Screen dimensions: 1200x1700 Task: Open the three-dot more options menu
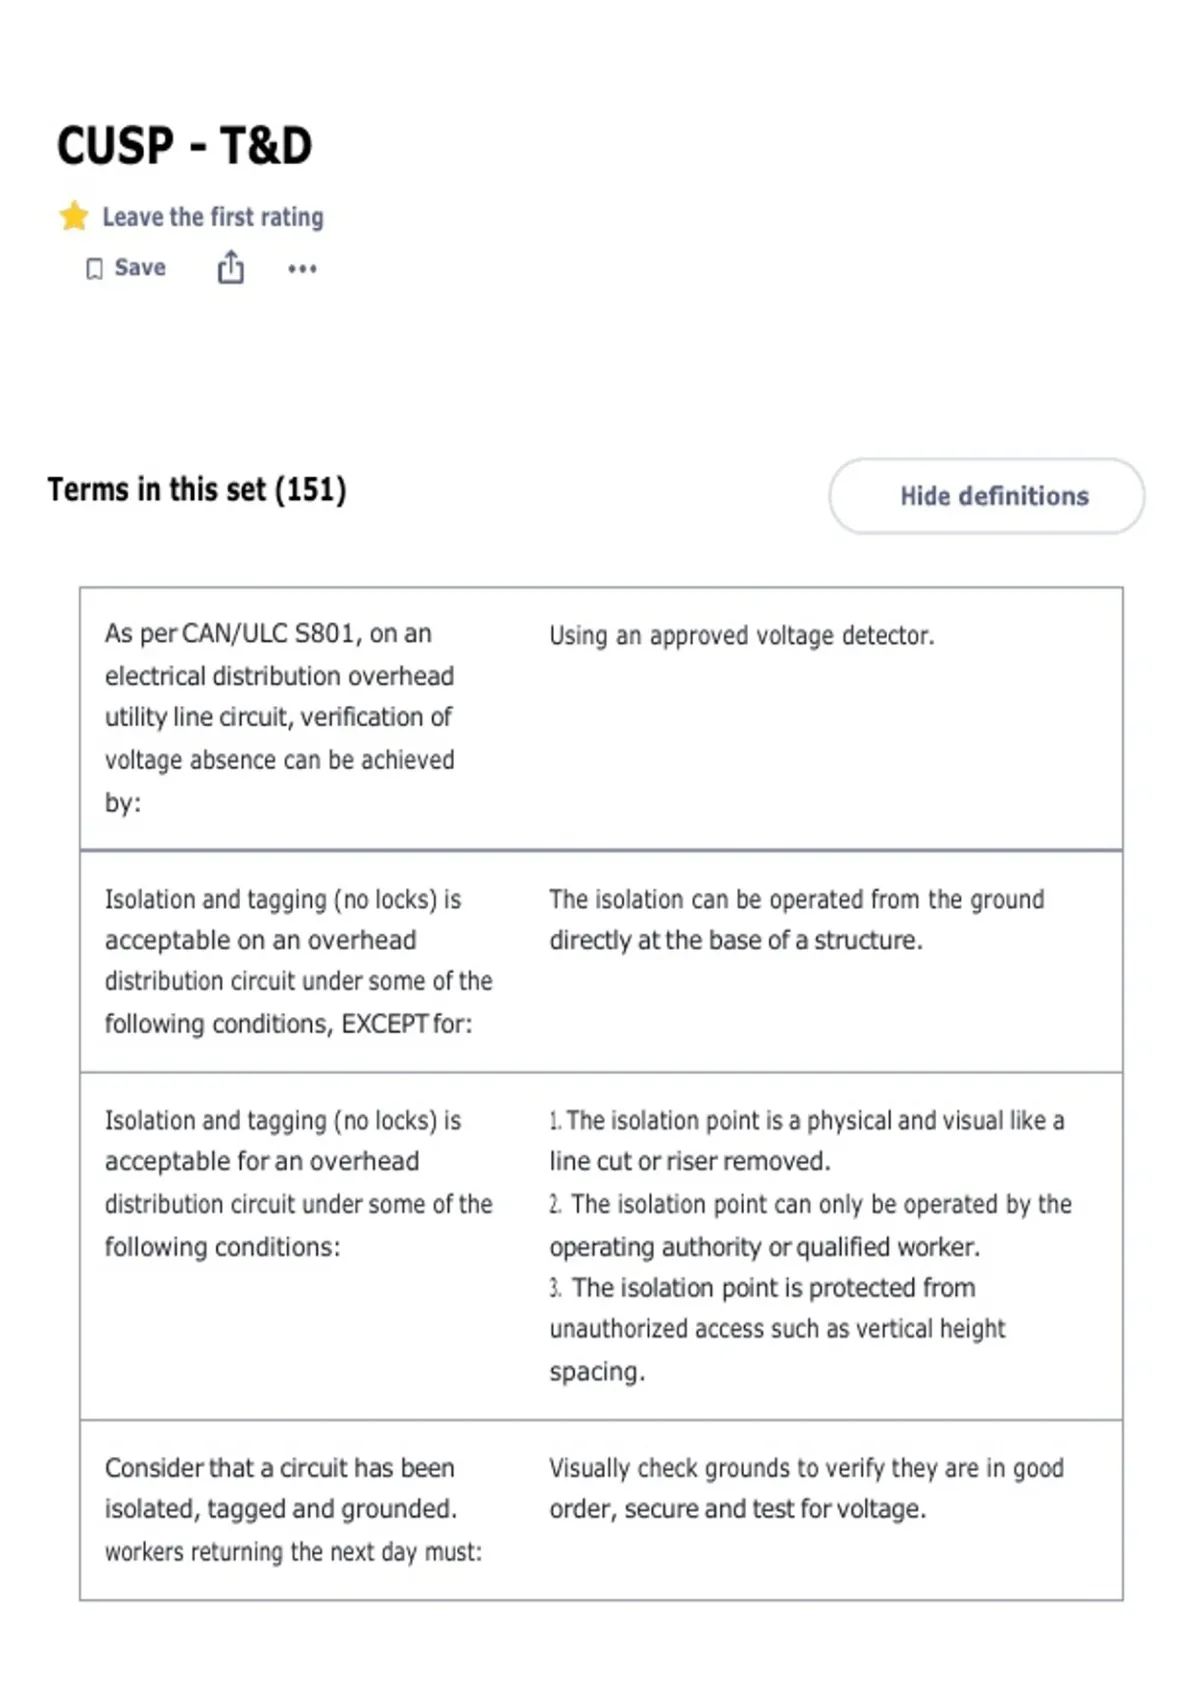click(x=302, y=268)
